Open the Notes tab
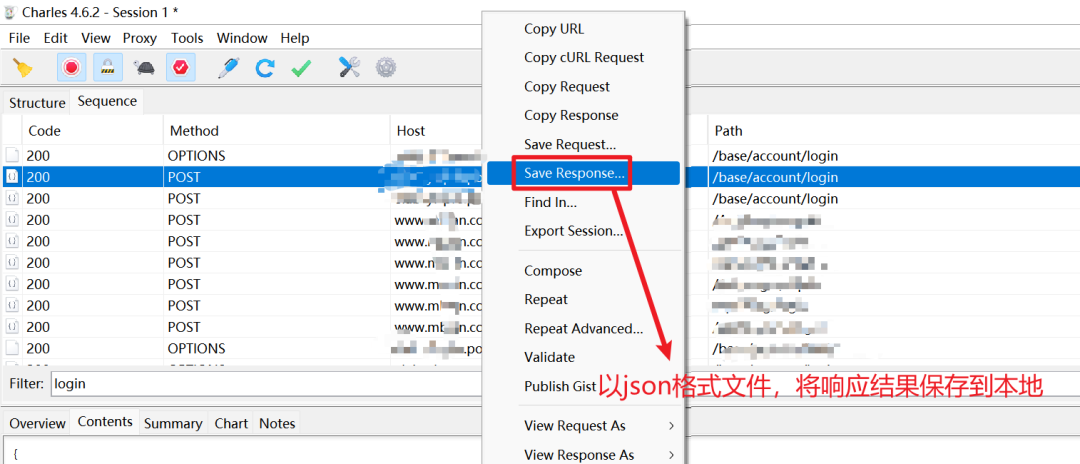This screenshot has height=464, width=1080. coord(277,423)
